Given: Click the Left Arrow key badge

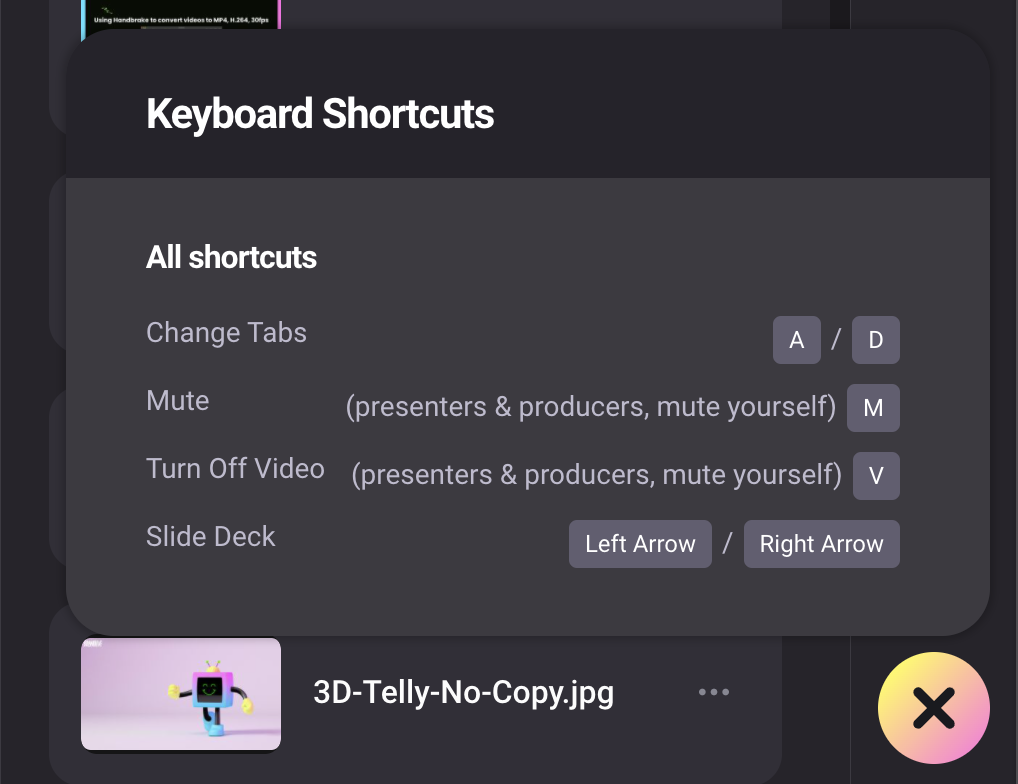Looking at the screenshot, I should point(640,544).
